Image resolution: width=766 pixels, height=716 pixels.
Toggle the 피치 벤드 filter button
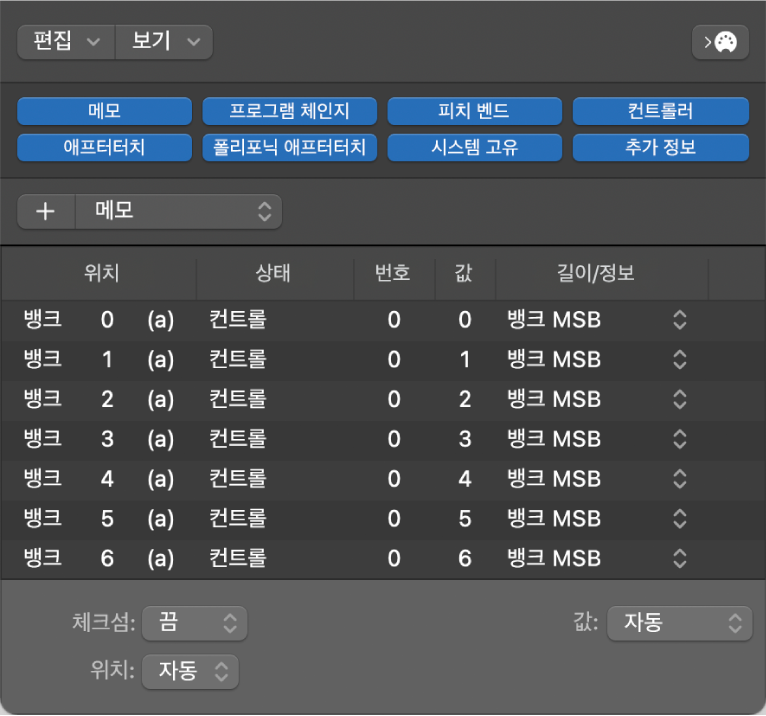pos(474,111)
